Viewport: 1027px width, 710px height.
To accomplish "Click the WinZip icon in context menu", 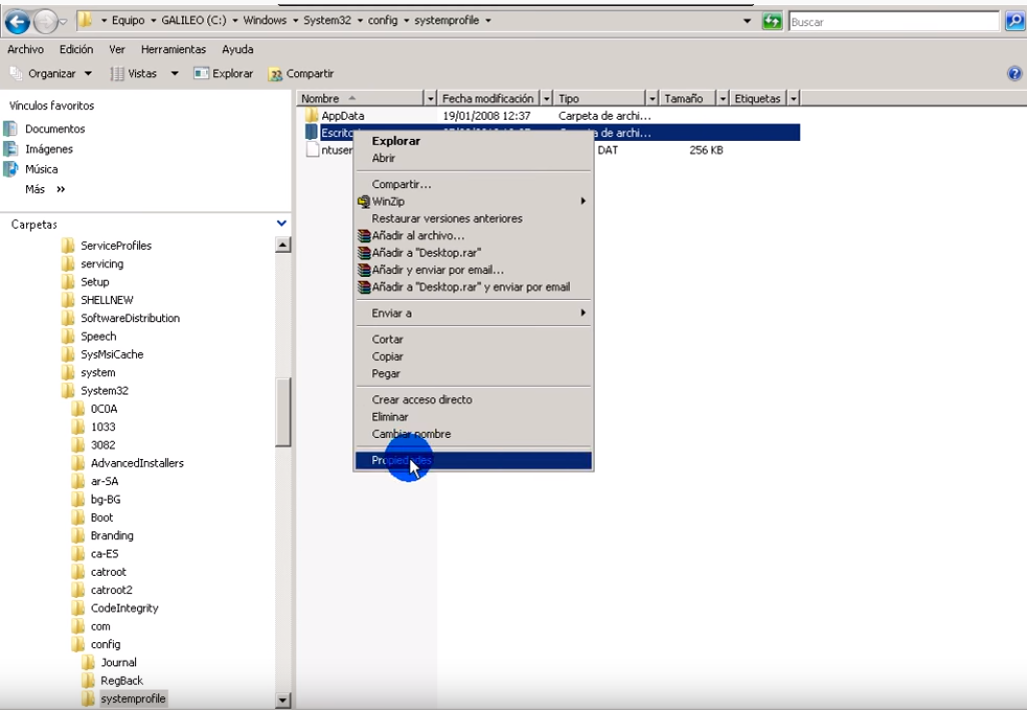I will click(364, 202).
